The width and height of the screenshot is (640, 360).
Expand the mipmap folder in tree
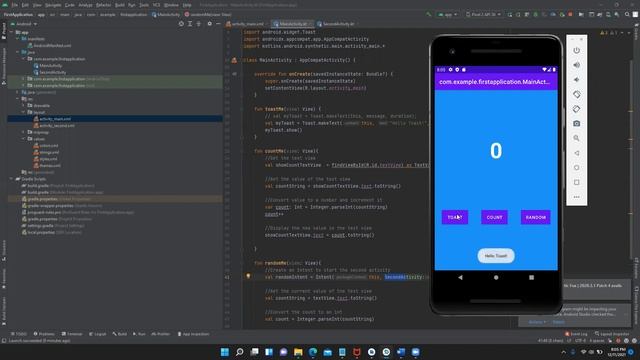pyautogui.click(x=24, y=132)
